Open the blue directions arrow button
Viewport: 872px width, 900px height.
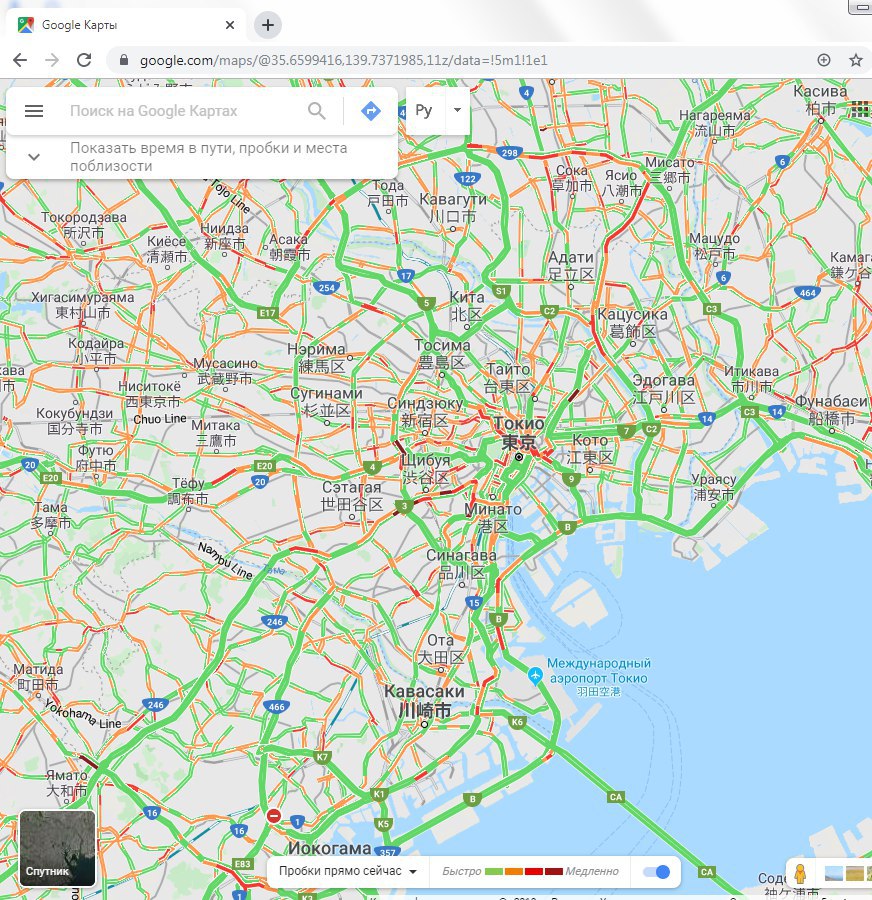point(371,111)
